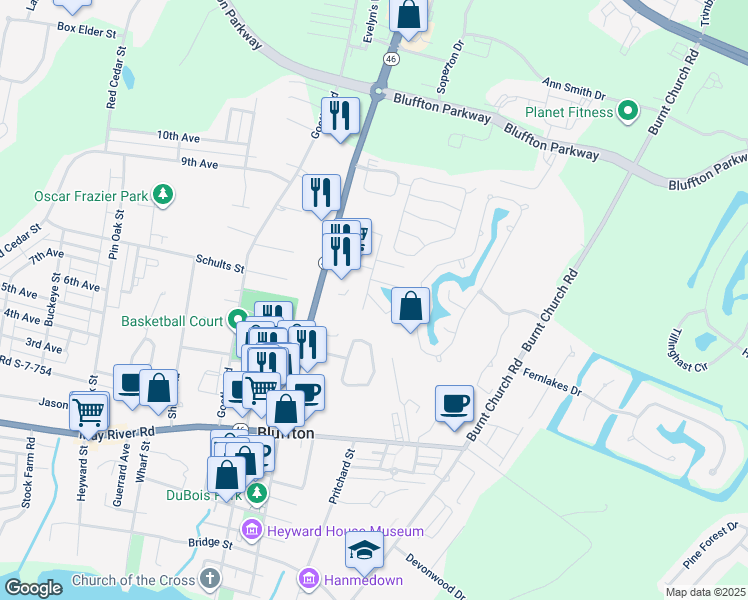Click the Oscar Frazier Park label
Screen dimensions: 748x600
91,196
